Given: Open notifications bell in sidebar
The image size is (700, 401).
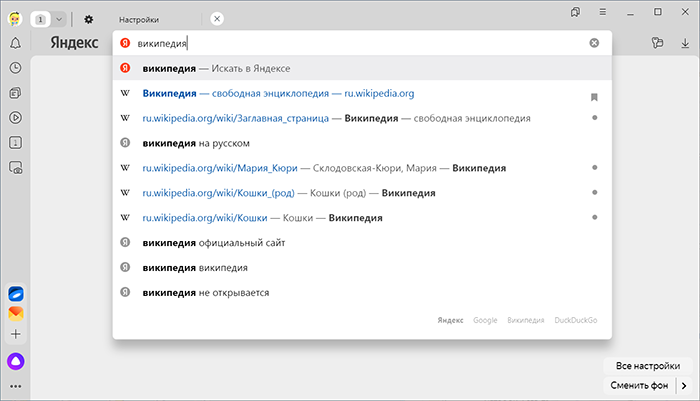Looking at the screenshot, I should pyautogui.click(x=16, y=43).
